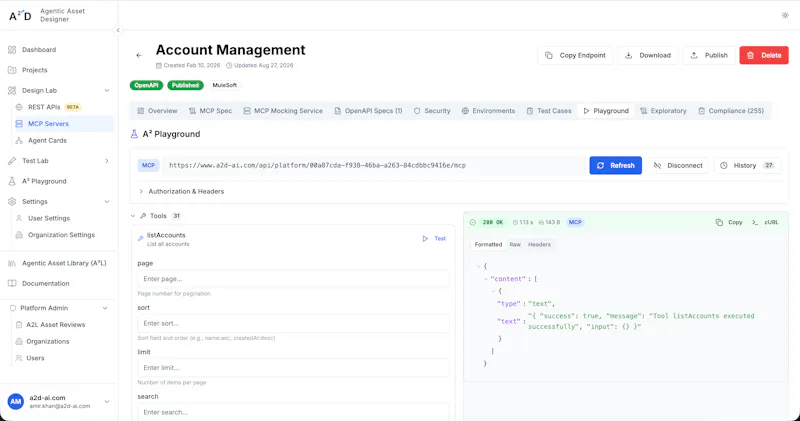Screen dimensions: 800x421
Task: Click the blue Refresh button
Action: click(x=615, y=165)
